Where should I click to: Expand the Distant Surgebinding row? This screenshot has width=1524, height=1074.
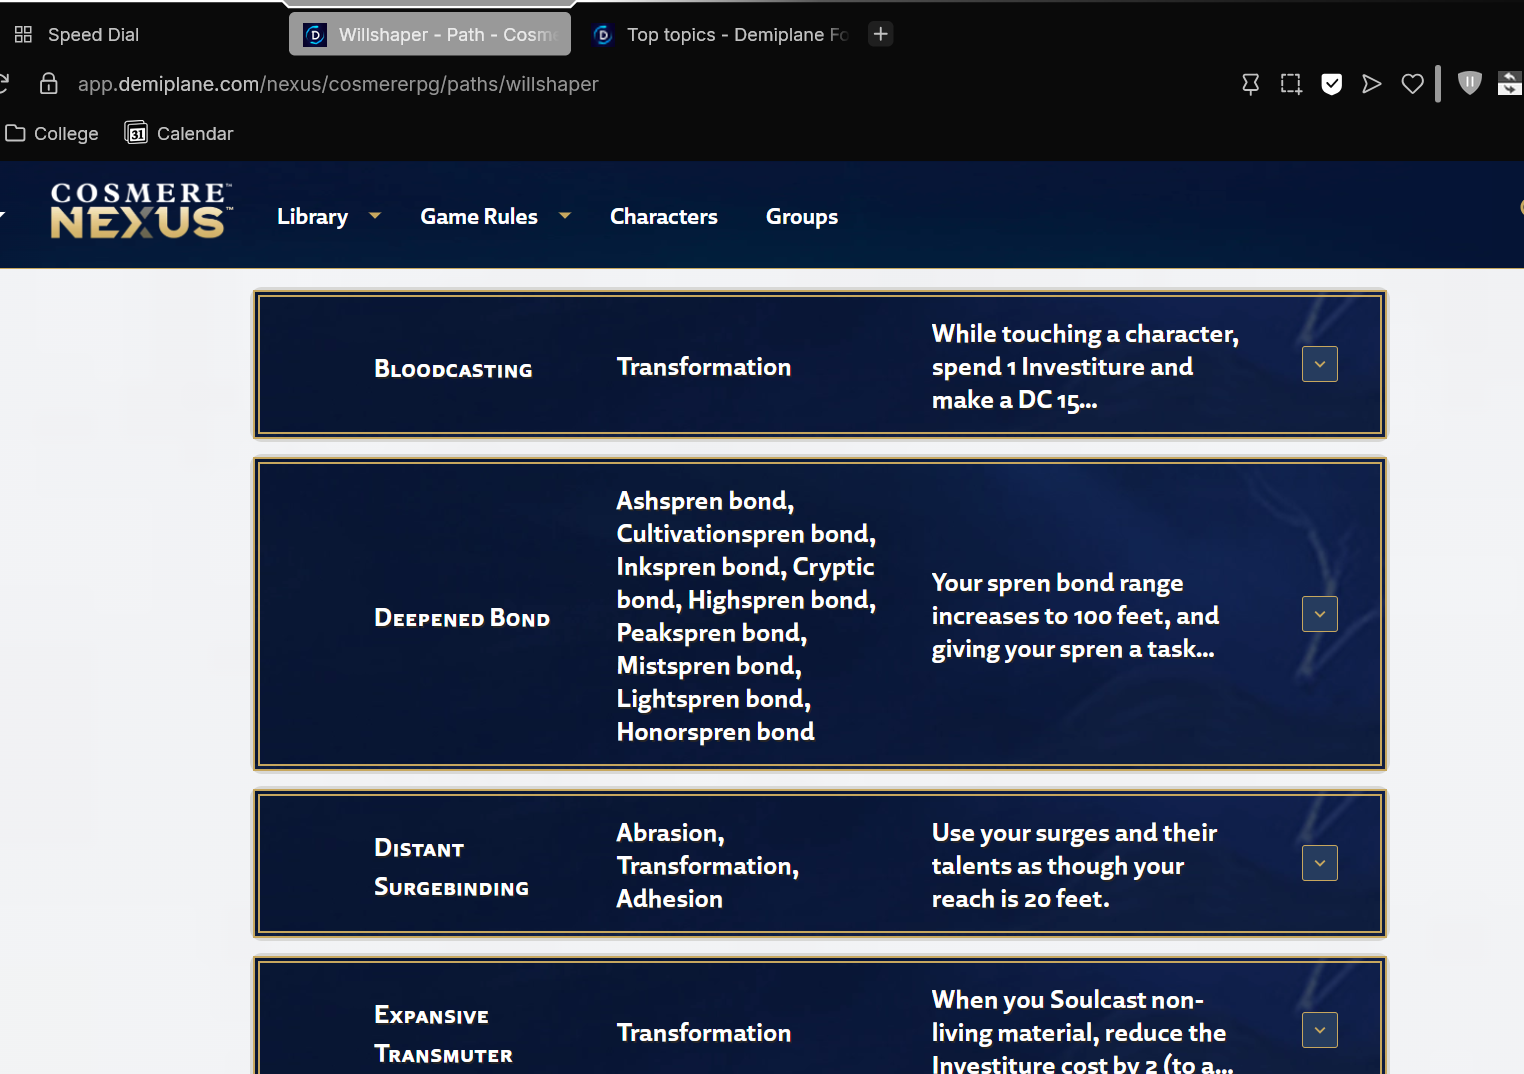(1319, 863)
